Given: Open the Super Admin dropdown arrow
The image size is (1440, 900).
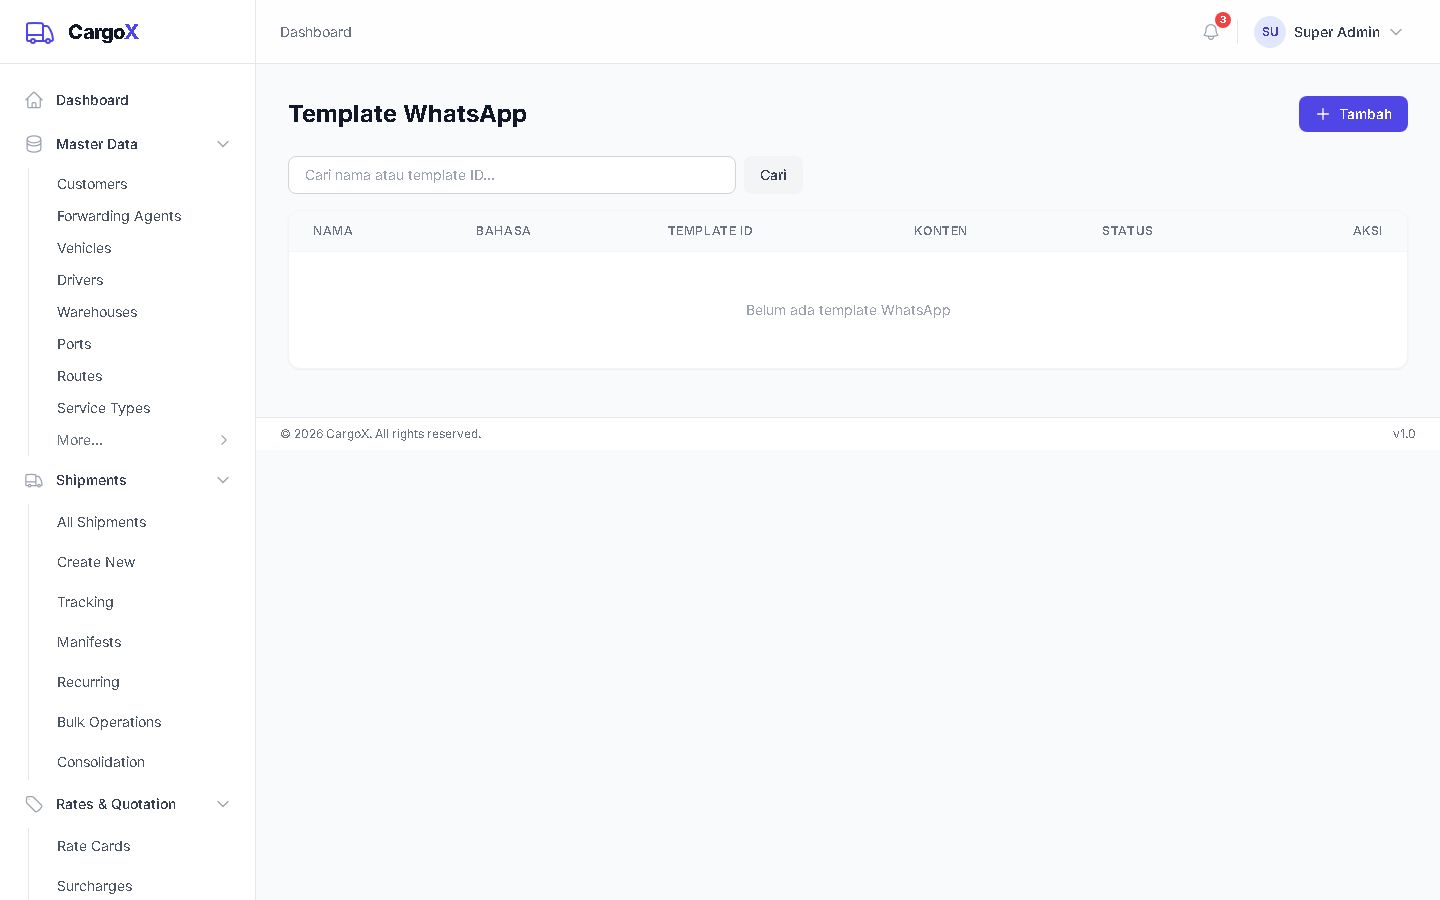Looking at the screenshot, I should coord(1396,32).
